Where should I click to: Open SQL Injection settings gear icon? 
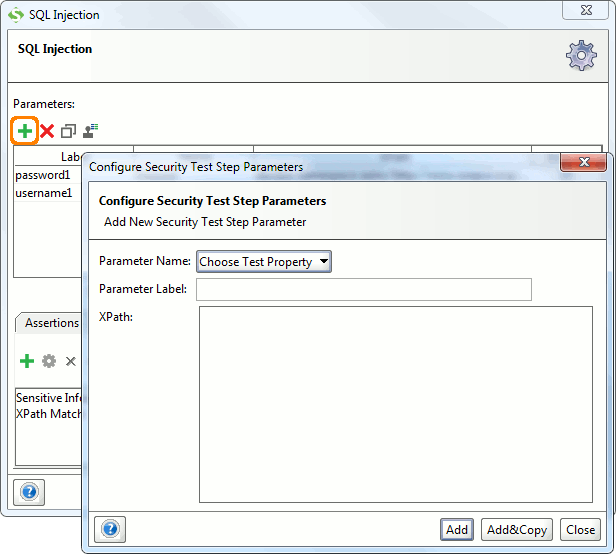[581, 55]
